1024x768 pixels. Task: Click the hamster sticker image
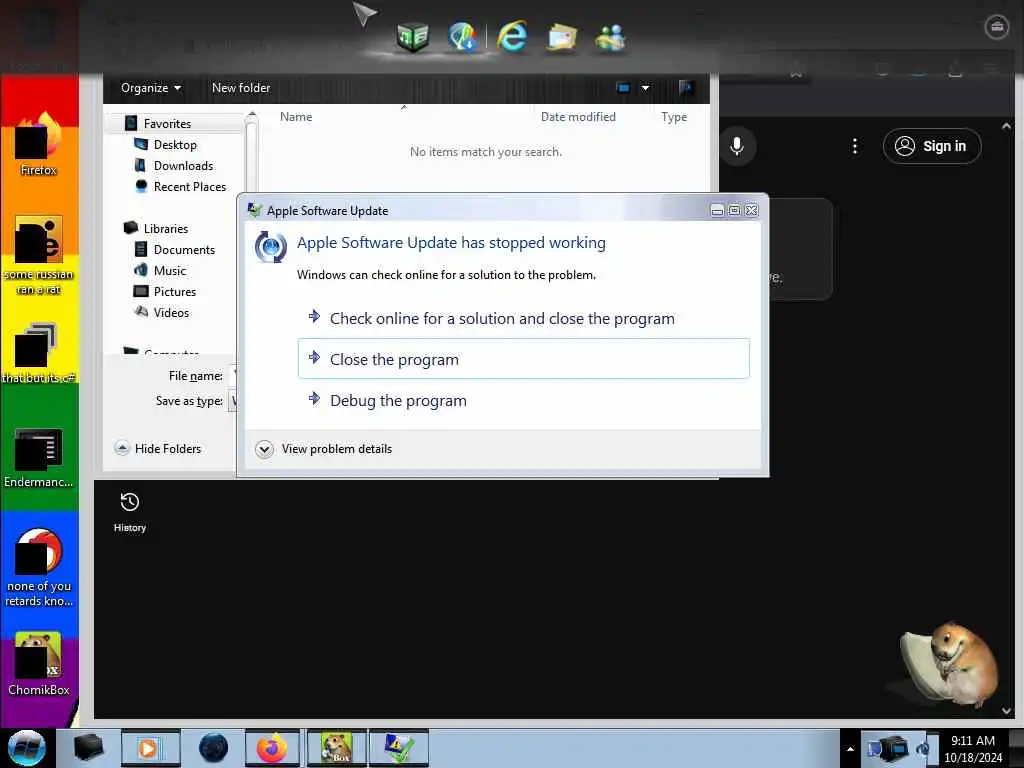950,664
